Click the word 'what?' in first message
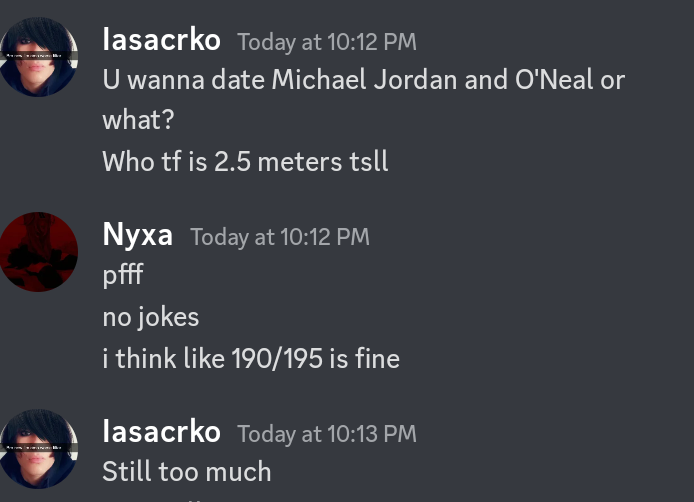Image resolution: width=694 pixels, height=502 pixels. pos(139,120)
